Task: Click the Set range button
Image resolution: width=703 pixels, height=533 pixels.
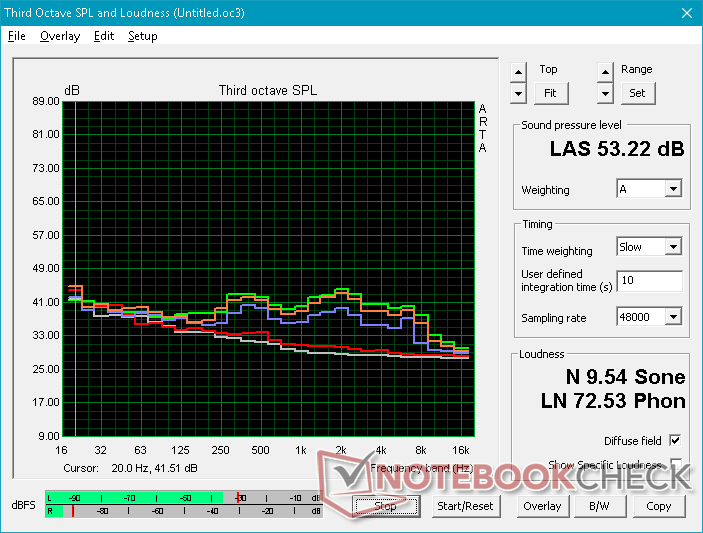Action: pos(638,93)
